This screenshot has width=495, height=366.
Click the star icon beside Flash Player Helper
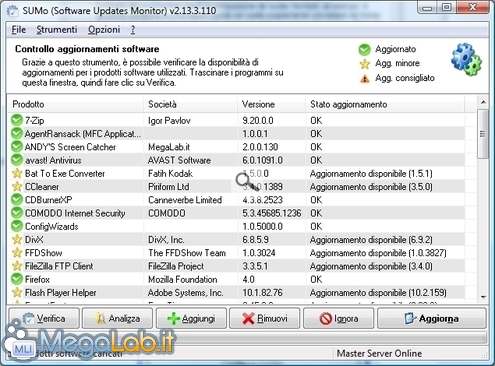[17, 292]
